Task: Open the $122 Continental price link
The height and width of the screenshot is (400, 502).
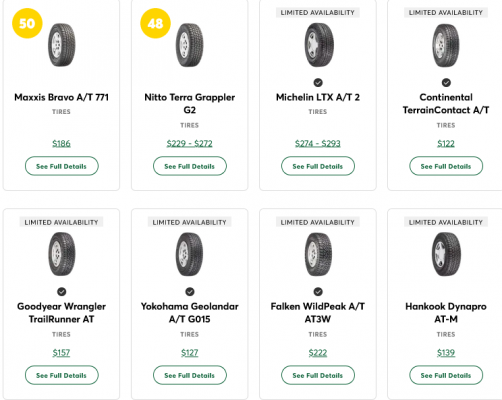Action: pos(446,143)
